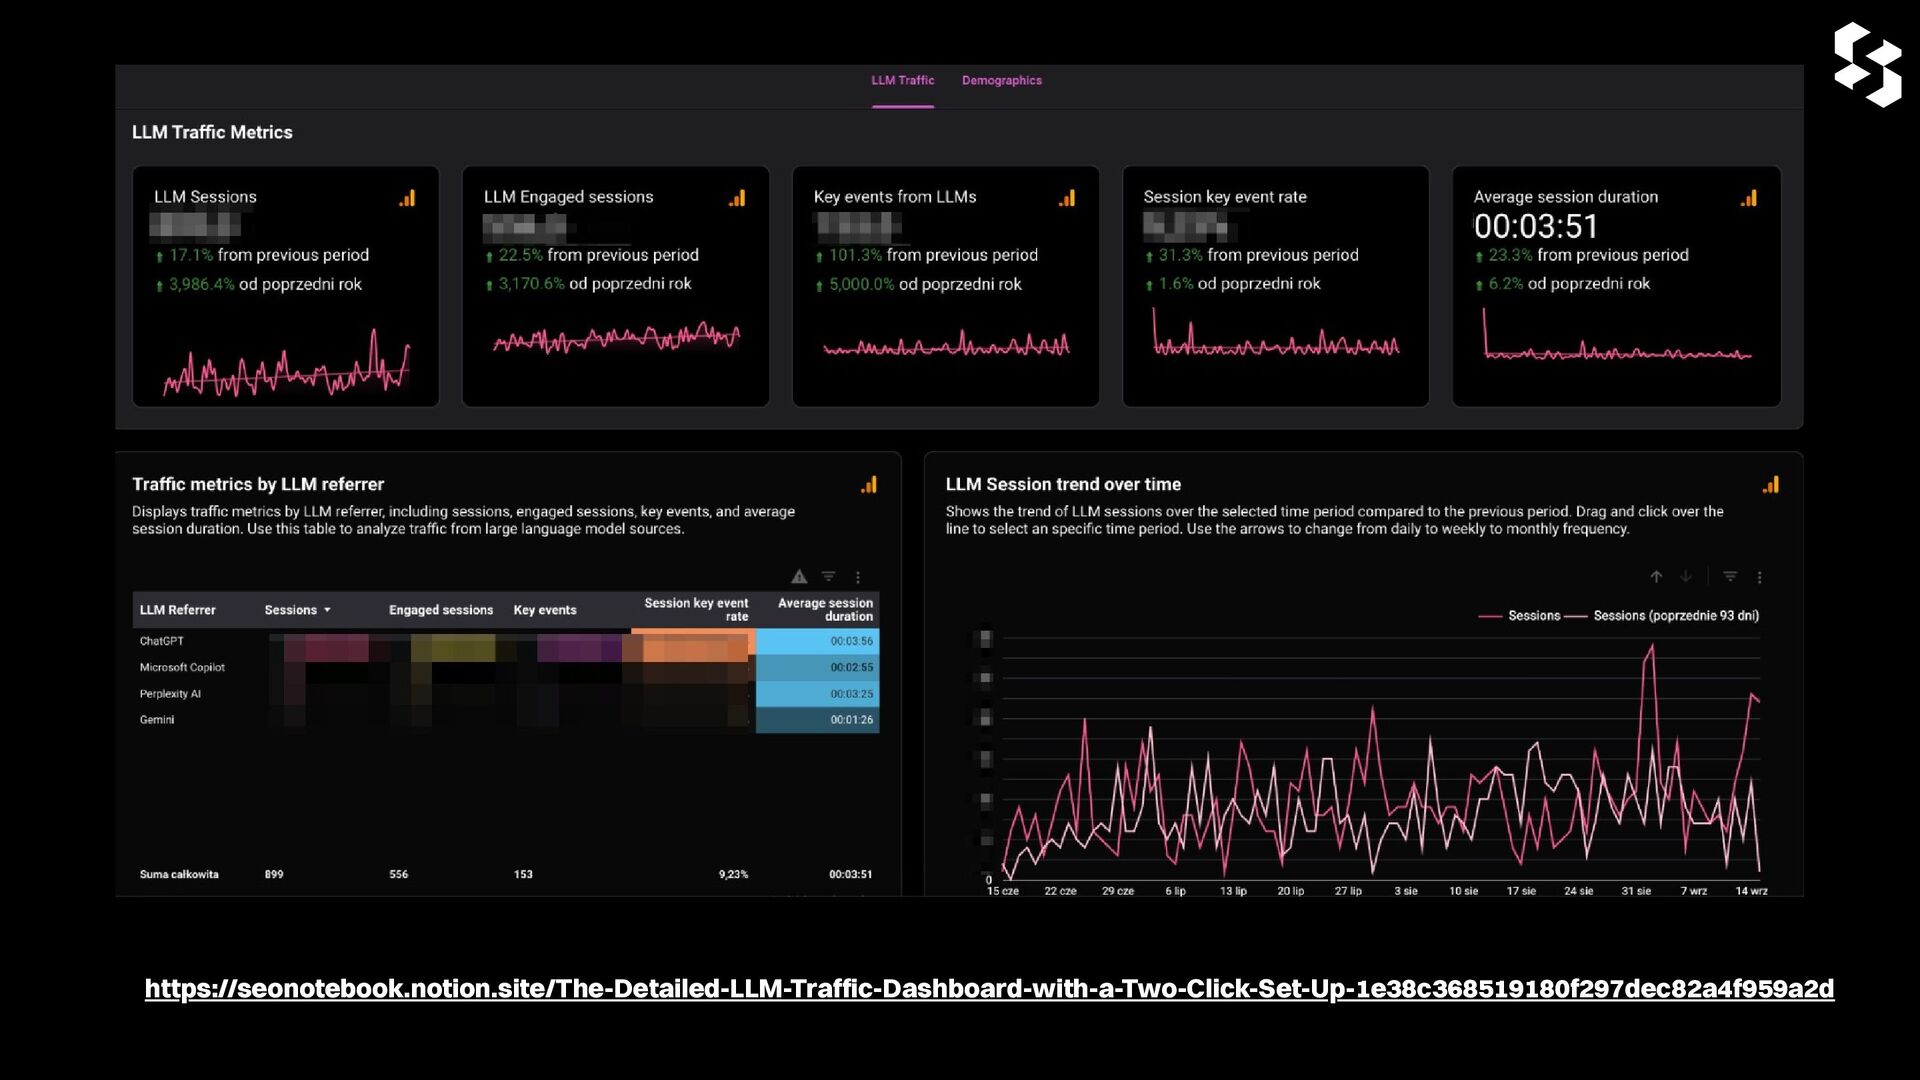Click the LLM Sessions card analytics icon
1920x1080 pixels.
pyautogui.click(x=407, y=198)
